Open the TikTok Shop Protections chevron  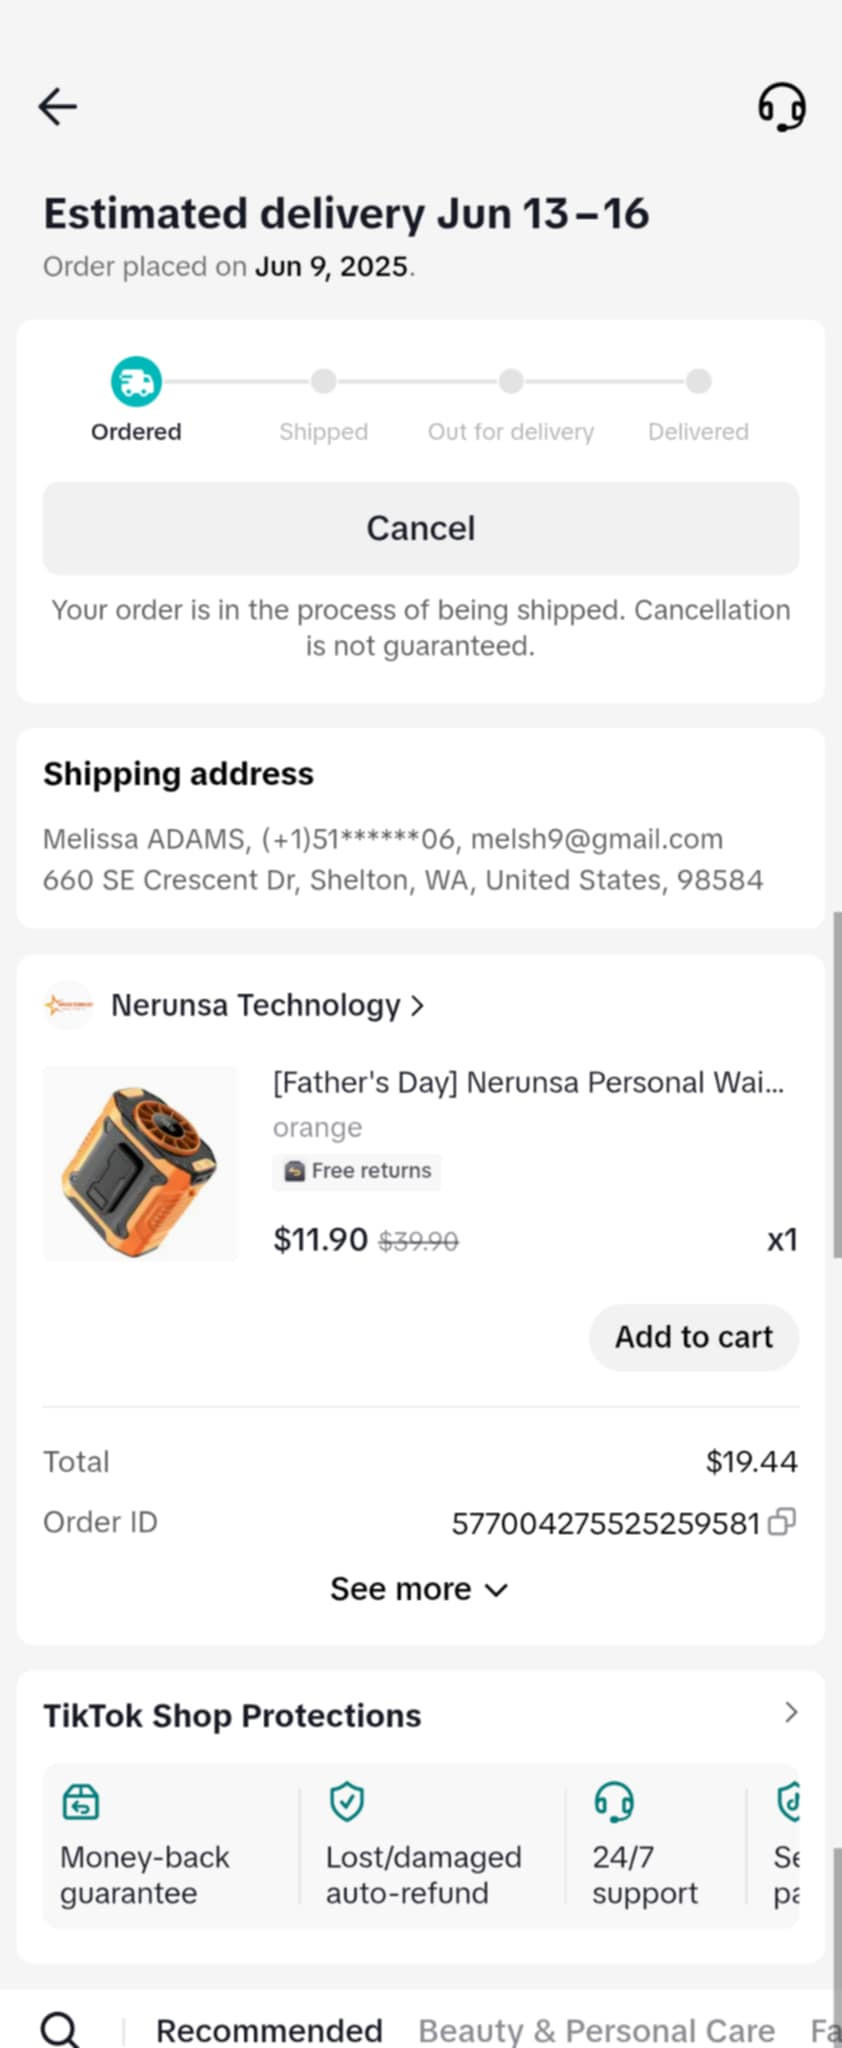791,1713
